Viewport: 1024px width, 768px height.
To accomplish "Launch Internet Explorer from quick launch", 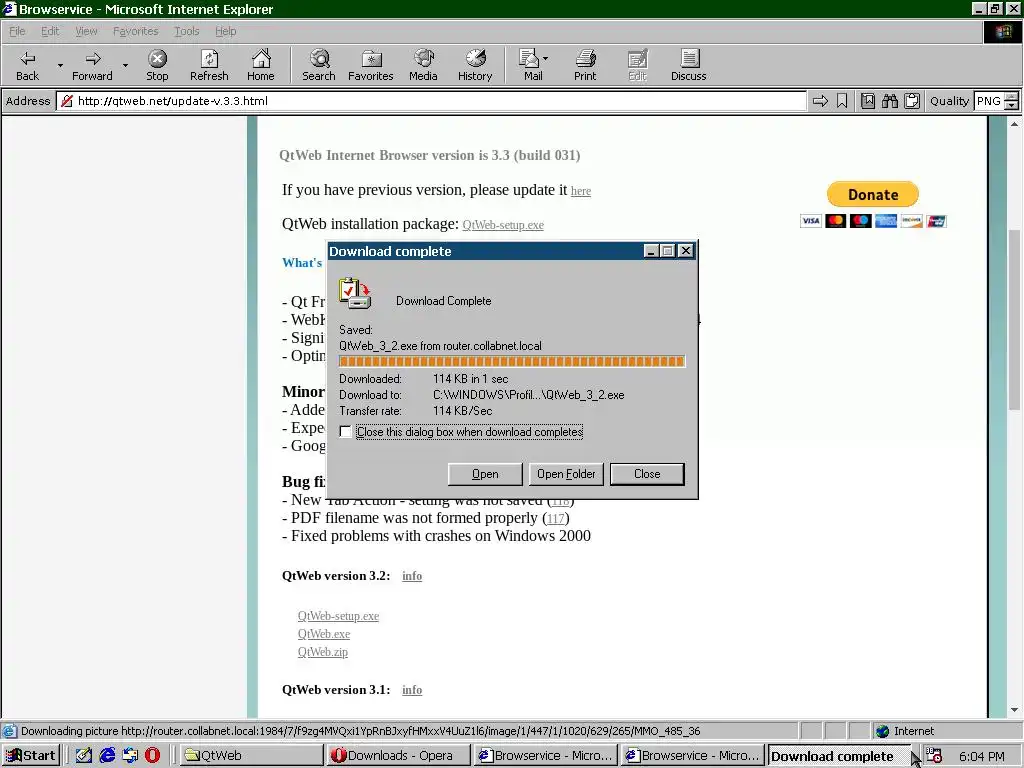I will pyautogui.click(x=107, y=755).
